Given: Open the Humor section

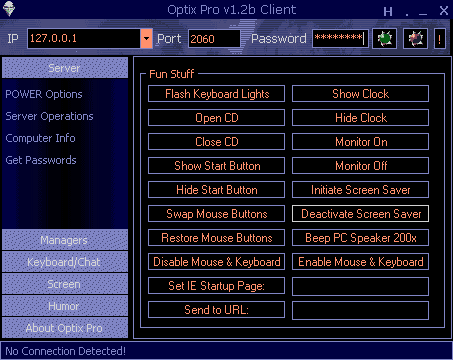Looking at the screenshot, I should tap(65, 306).
